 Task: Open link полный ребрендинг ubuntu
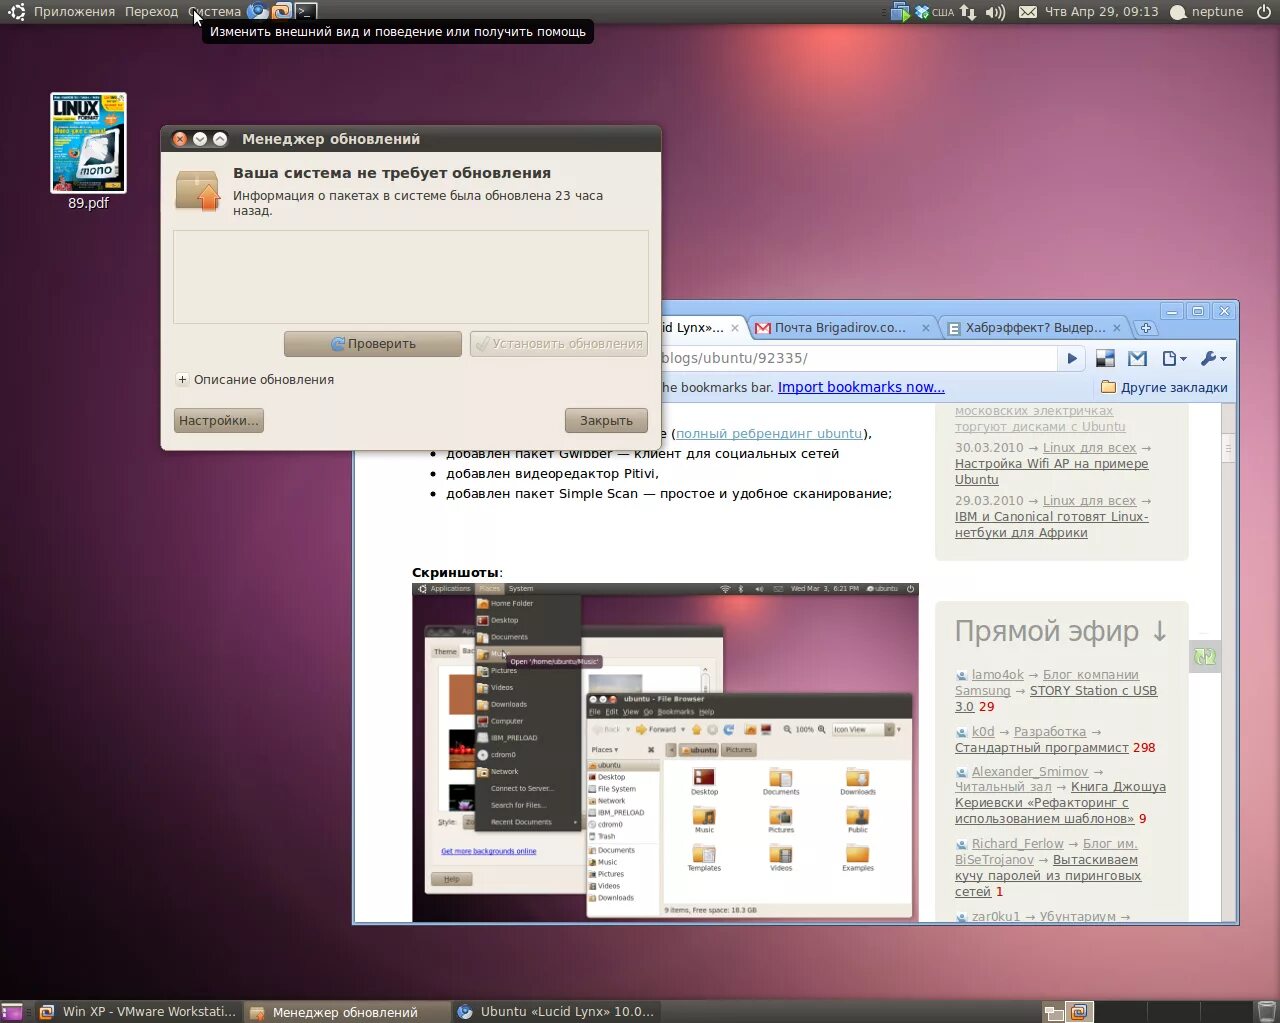(x=769, y=434)
